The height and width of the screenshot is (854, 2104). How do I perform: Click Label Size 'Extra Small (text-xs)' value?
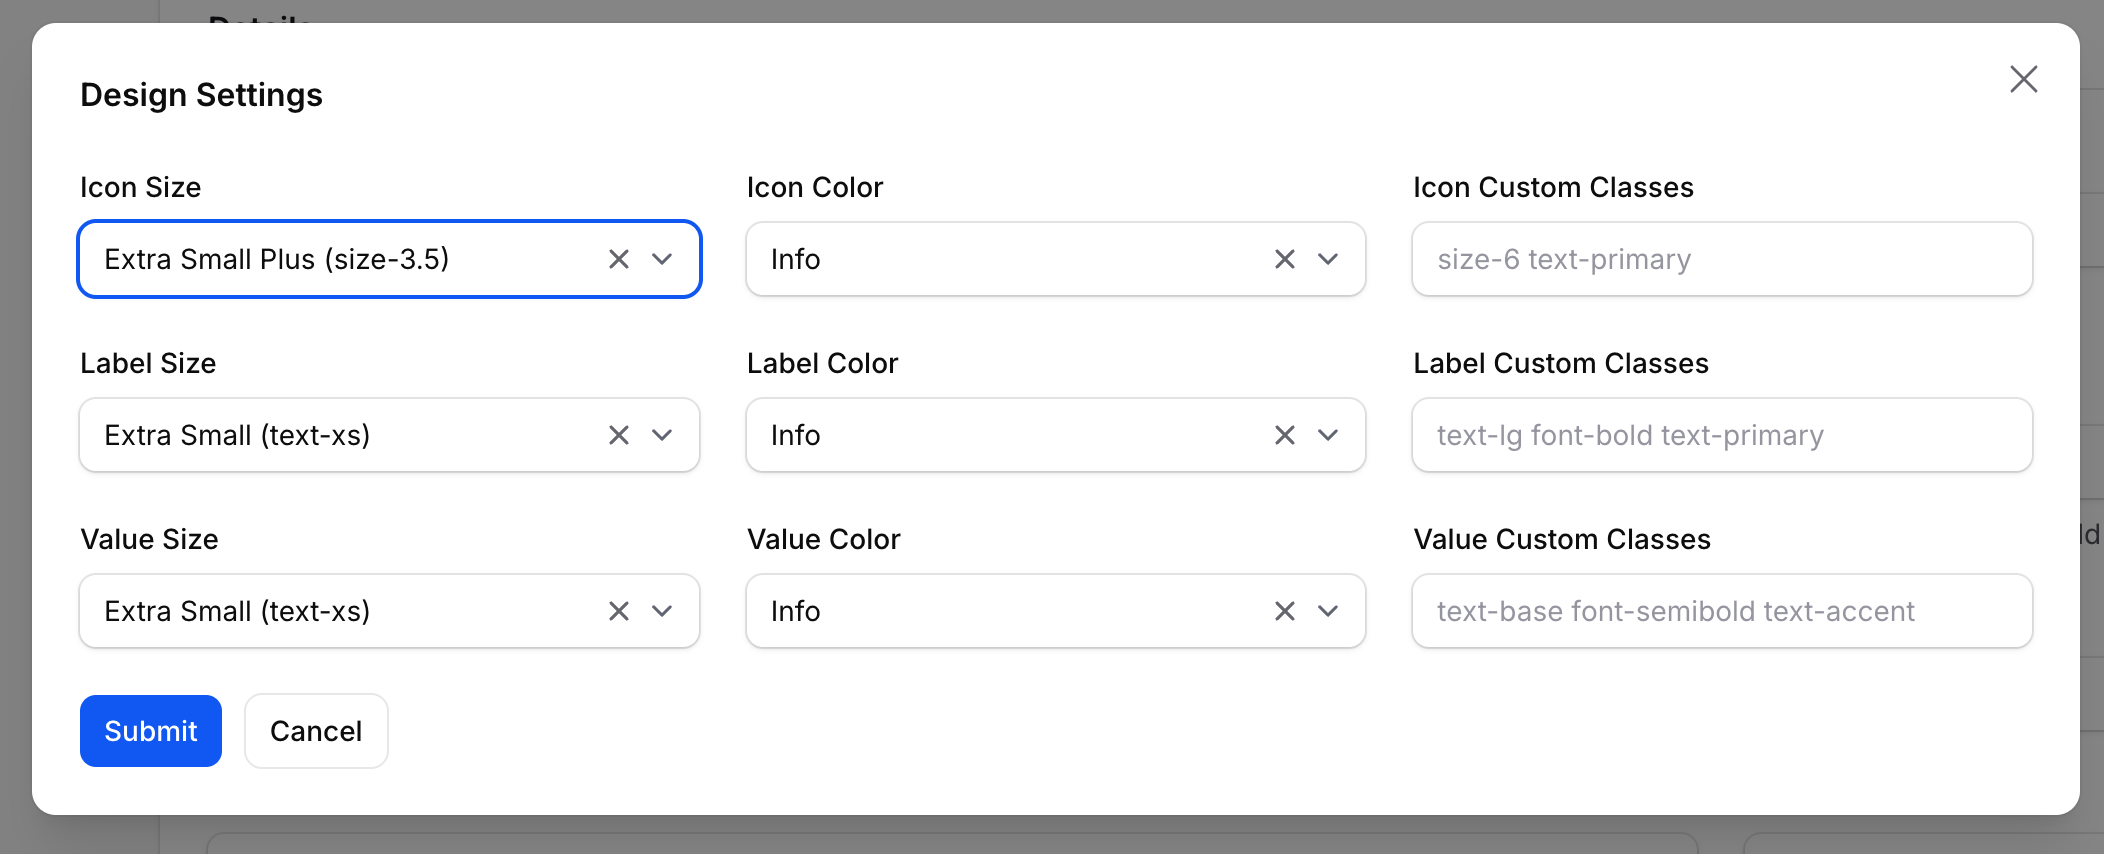point(237,435)
